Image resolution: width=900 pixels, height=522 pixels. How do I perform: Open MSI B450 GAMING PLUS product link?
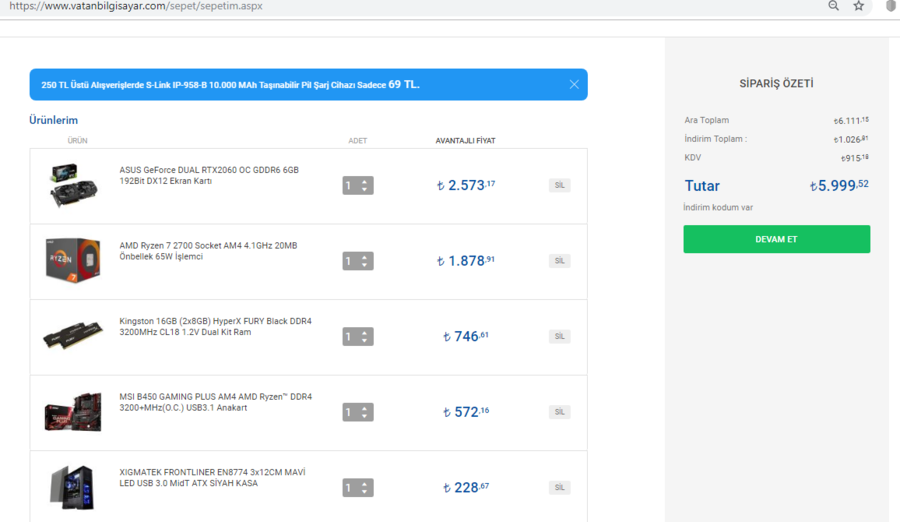pyautogui.click(x=216, y=402)
